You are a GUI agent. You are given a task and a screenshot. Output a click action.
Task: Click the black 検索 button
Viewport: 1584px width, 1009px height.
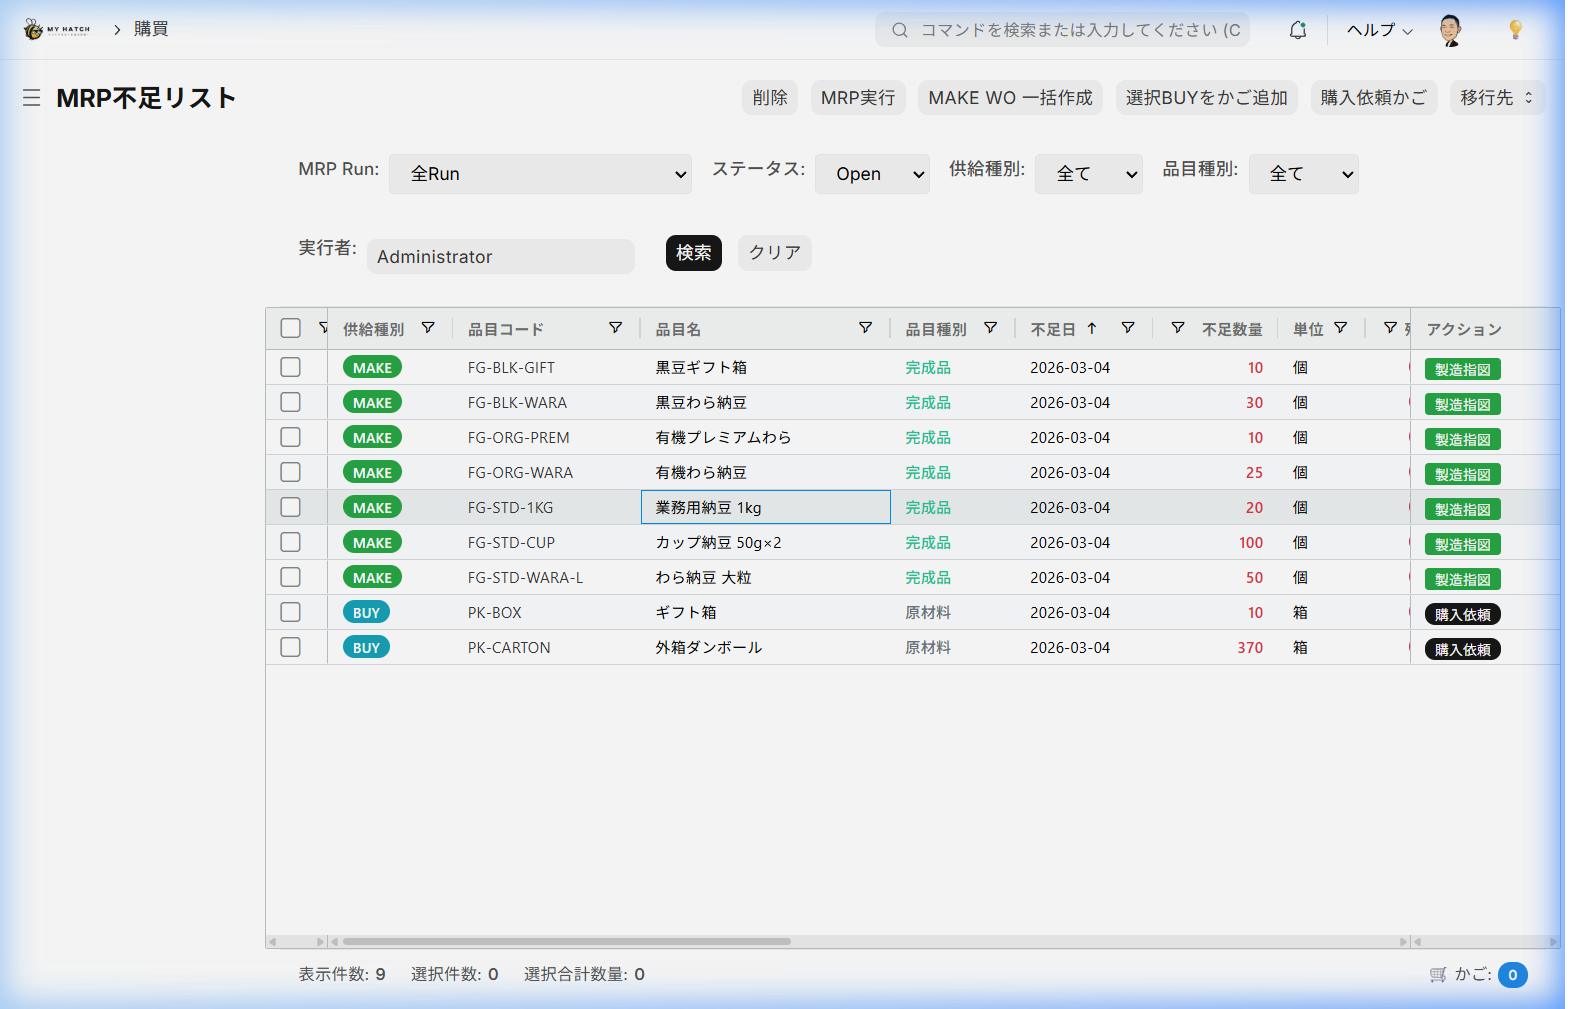[693, 253]
